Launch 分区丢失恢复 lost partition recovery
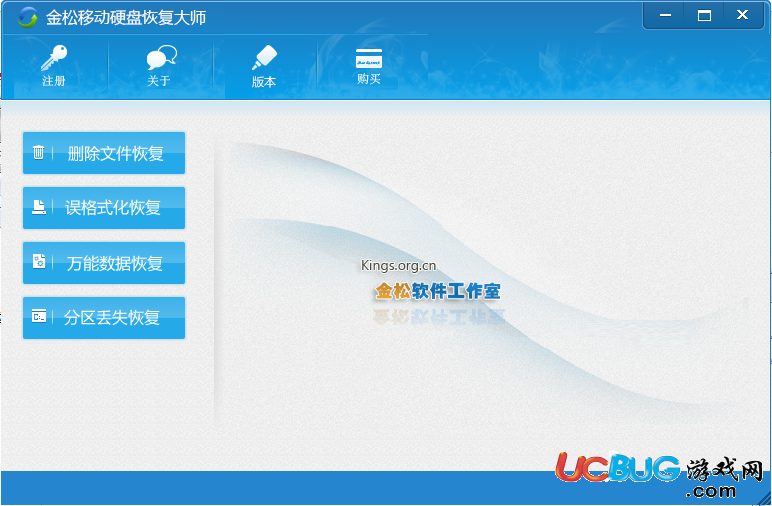772x506 pixels. (104, 318)
